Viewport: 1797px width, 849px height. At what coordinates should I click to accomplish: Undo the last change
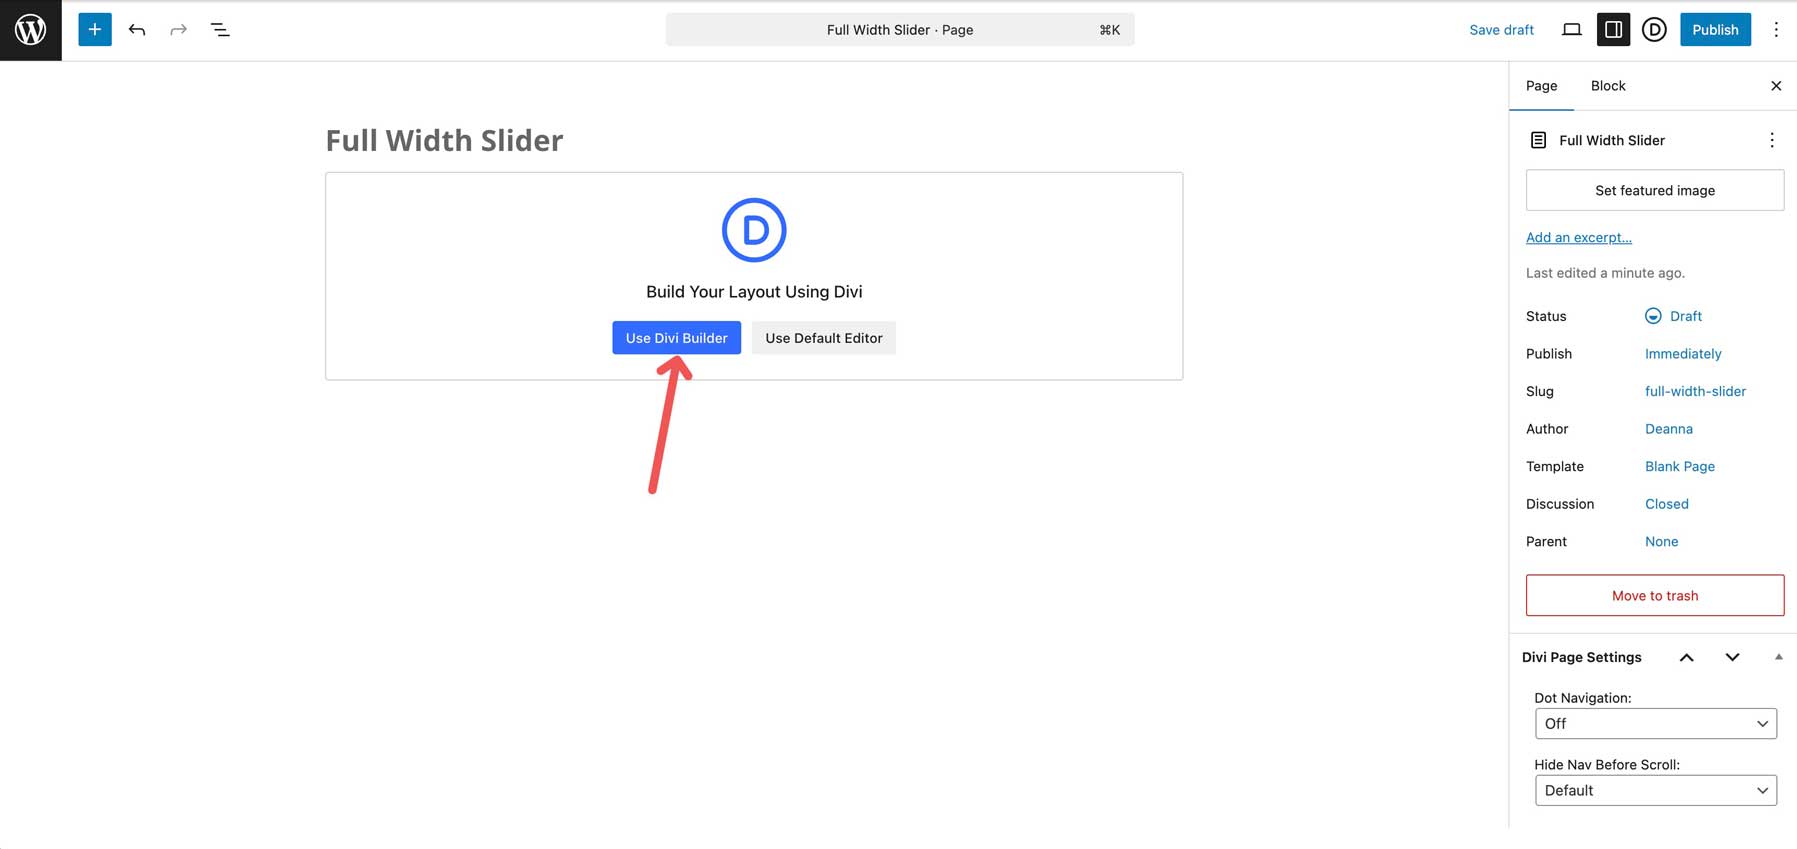(137, 30)
